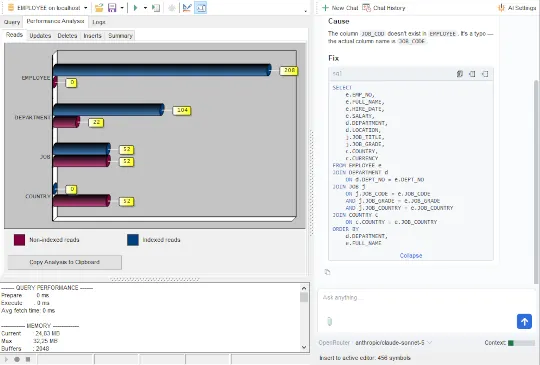Select the Reads sub-tab
540x365 pixels.
[x=14, y=35]
